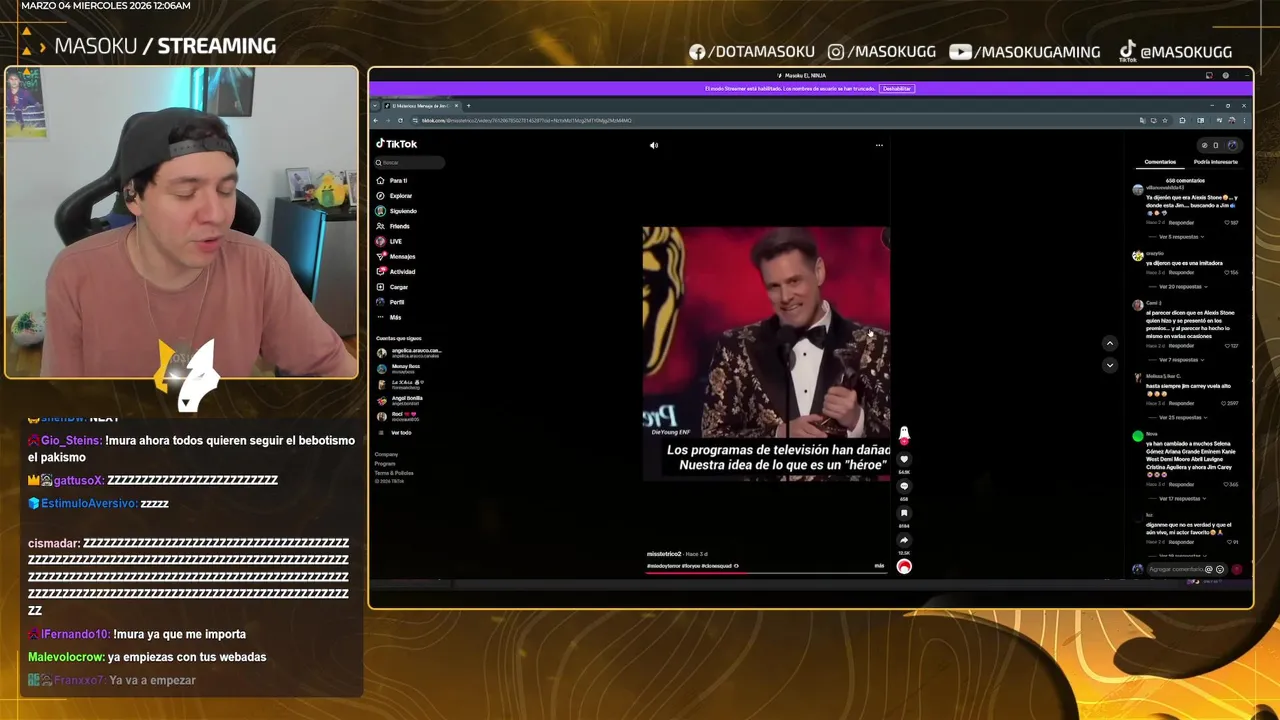Click the browser address bar URL

click(x=526, y=120)
